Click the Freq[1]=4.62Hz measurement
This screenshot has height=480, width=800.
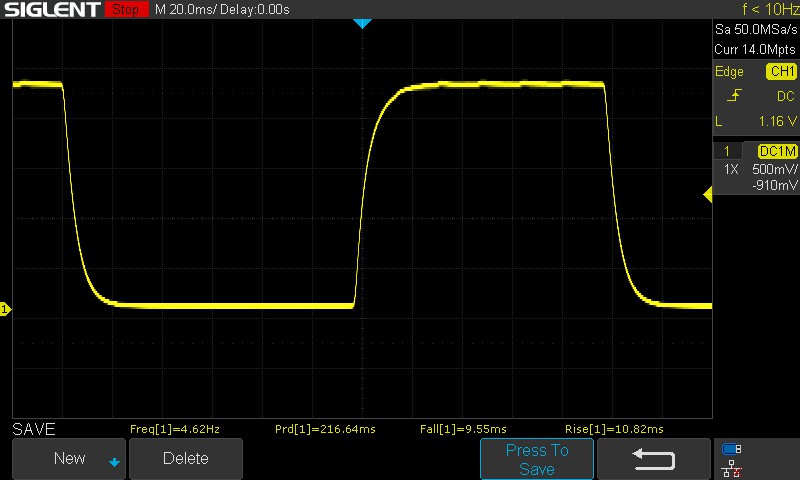[174, 429]
